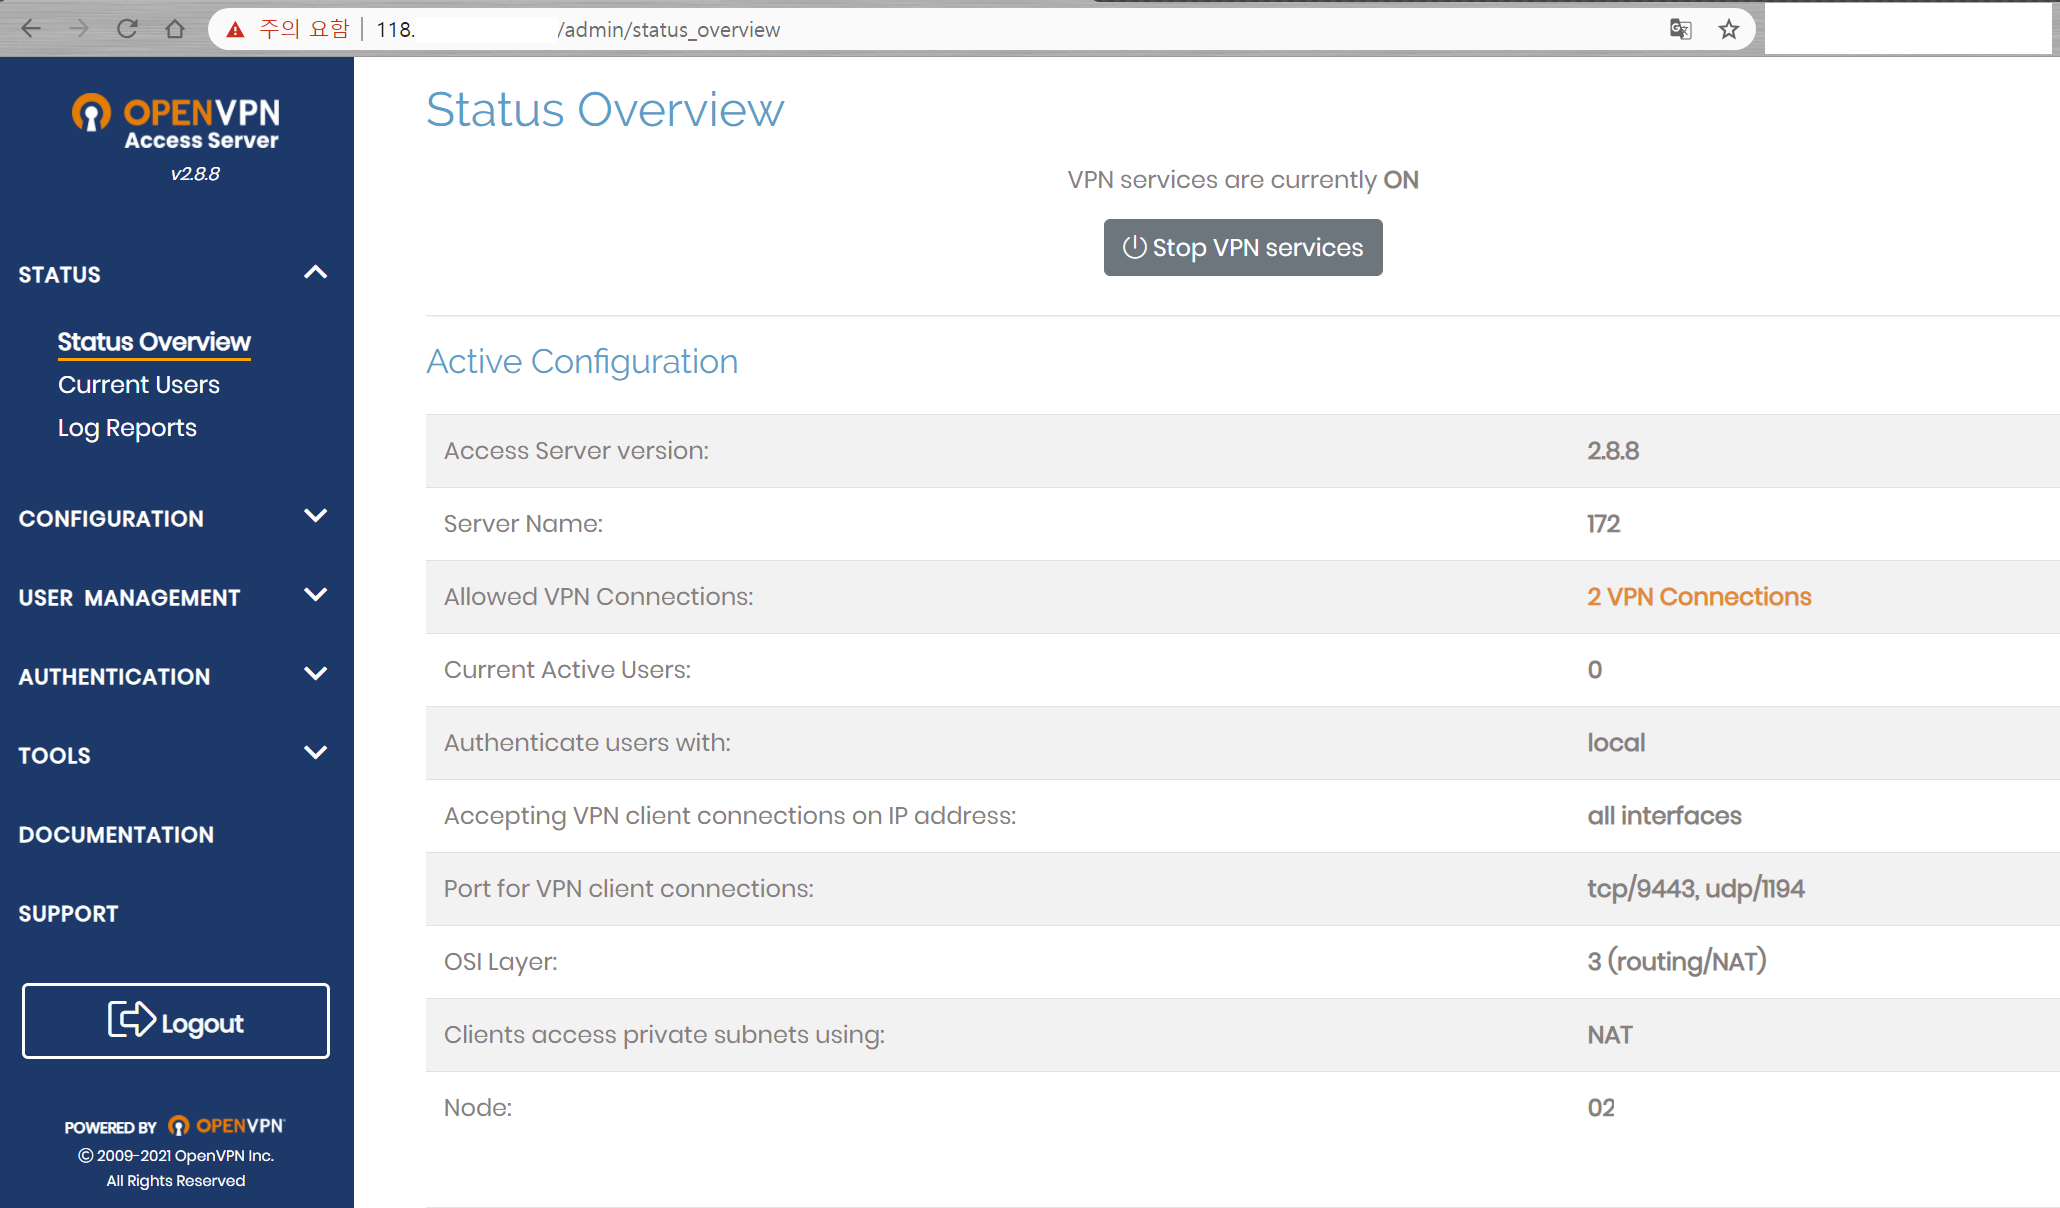Click the browser home icon
2060x1208 pixels.
point(175,29)
